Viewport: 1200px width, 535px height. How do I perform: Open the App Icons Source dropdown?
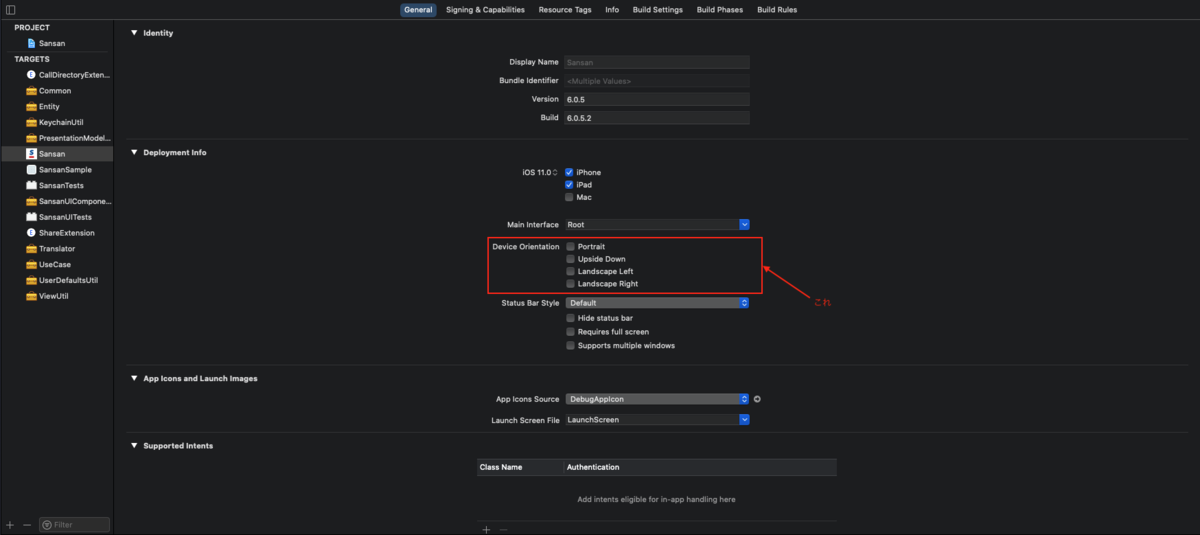coord(657,399)
